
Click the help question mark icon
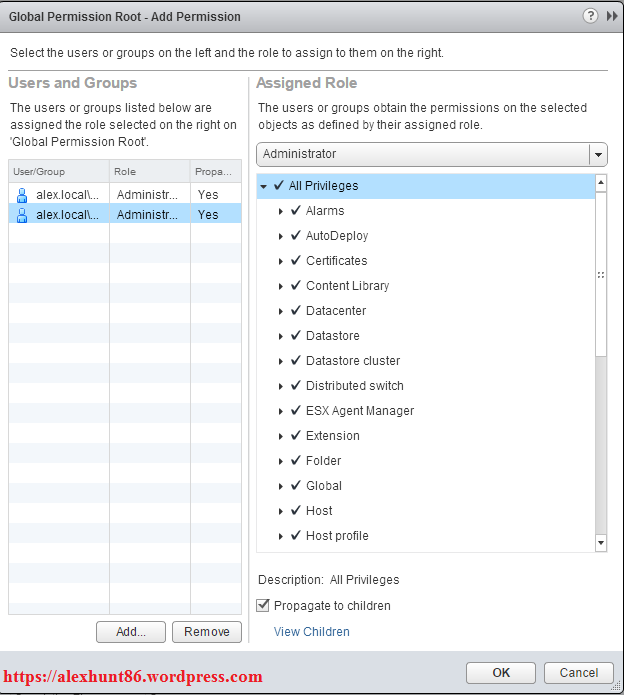[x=590, y=17]
